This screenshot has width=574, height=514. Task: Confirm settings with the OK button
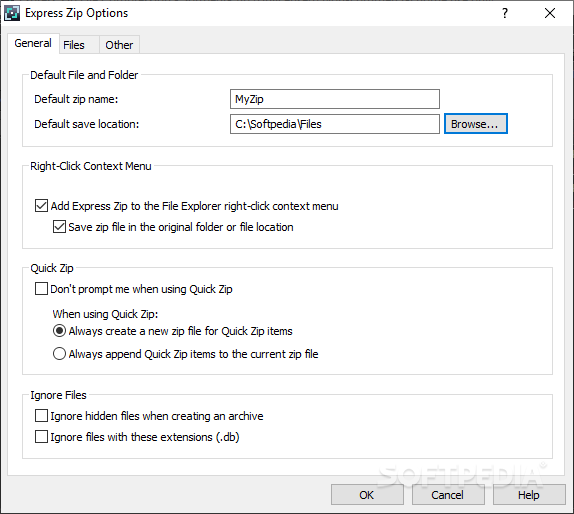[367, 495]
